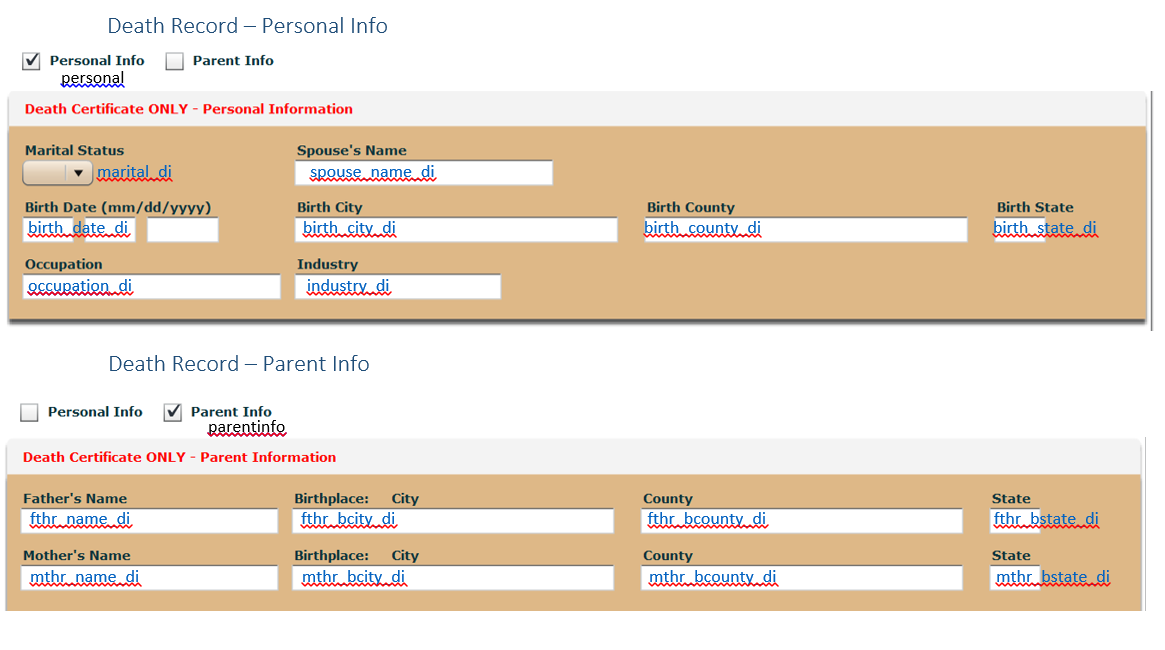Click the Birth Date year field
Screen dimensions: 1165x650
click(x=182, y=230)
